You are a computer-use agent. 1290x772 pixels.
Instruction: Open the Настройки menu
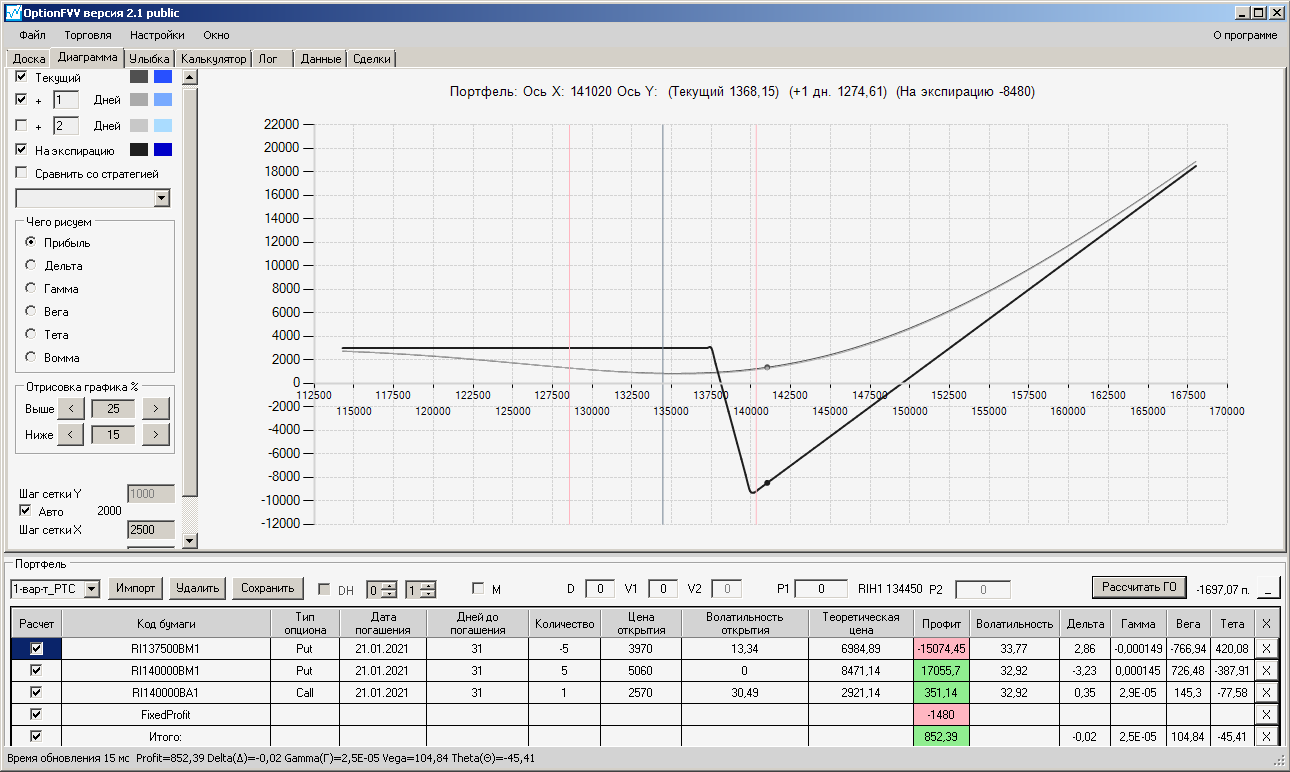pos(157,35)
